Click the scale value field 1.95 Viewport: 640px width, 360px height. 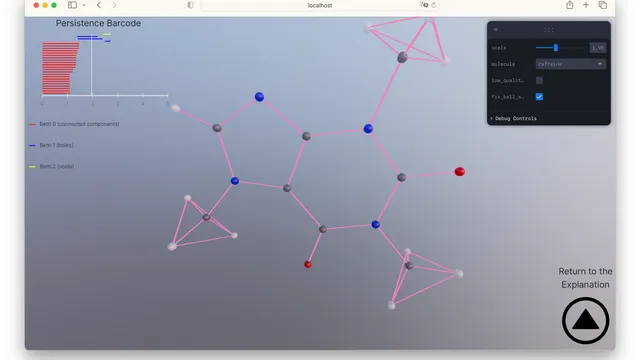coord(598,48)
